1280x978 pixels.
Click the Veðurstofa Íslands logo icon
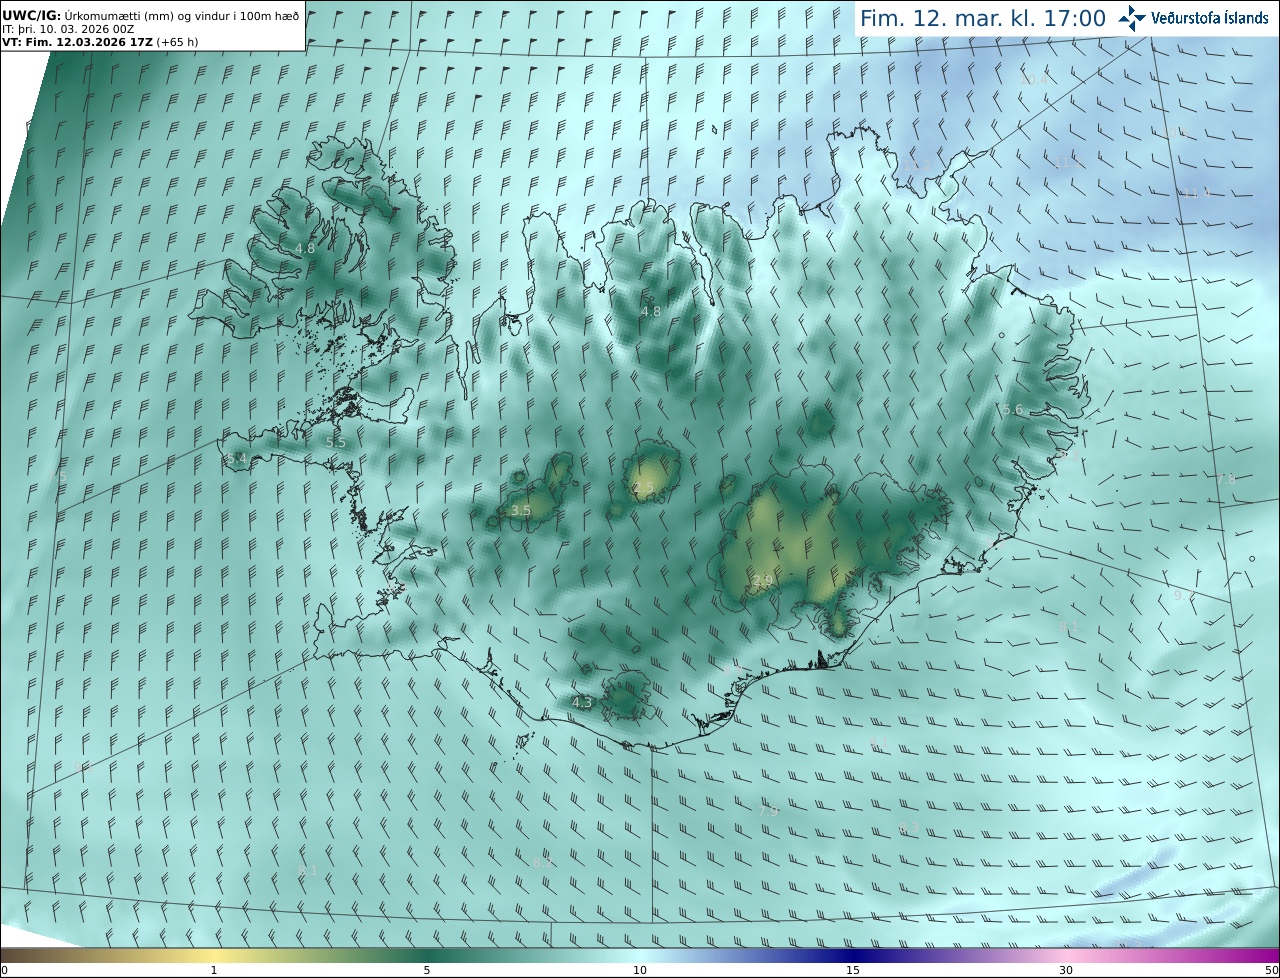(x=1133, y=18)
